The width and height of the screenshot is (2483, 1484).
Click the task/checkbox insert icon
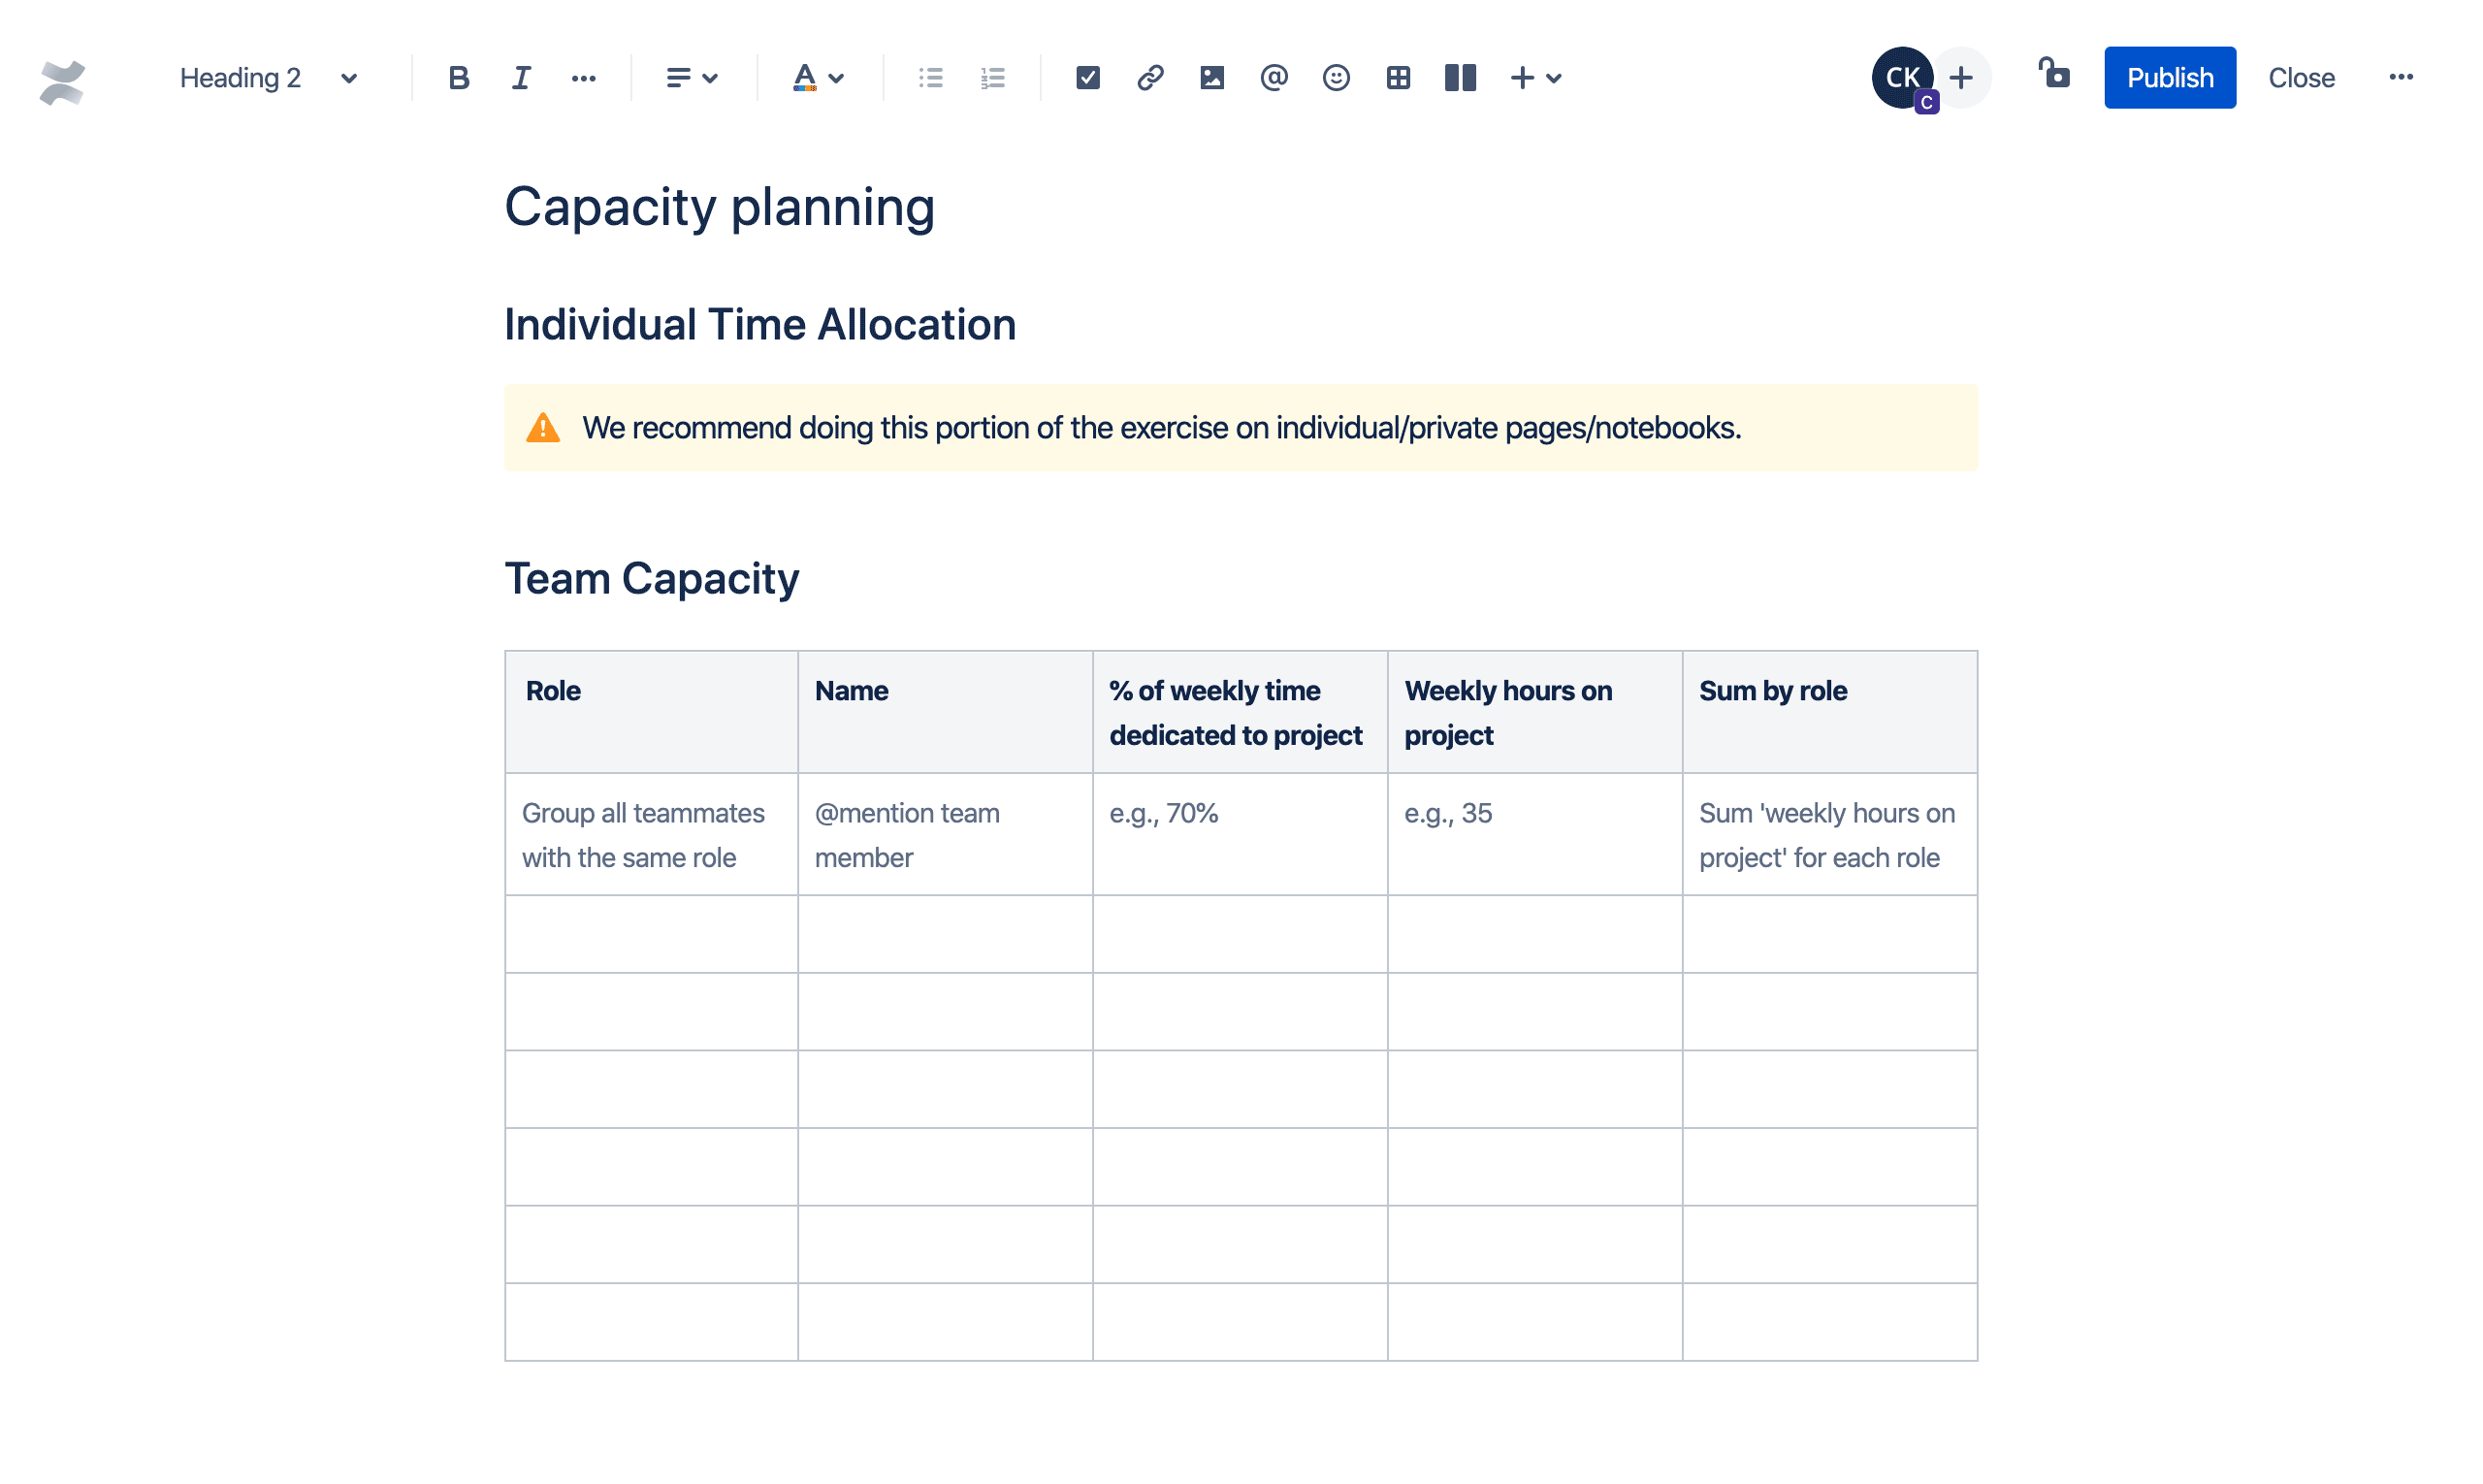[1088, 78]
